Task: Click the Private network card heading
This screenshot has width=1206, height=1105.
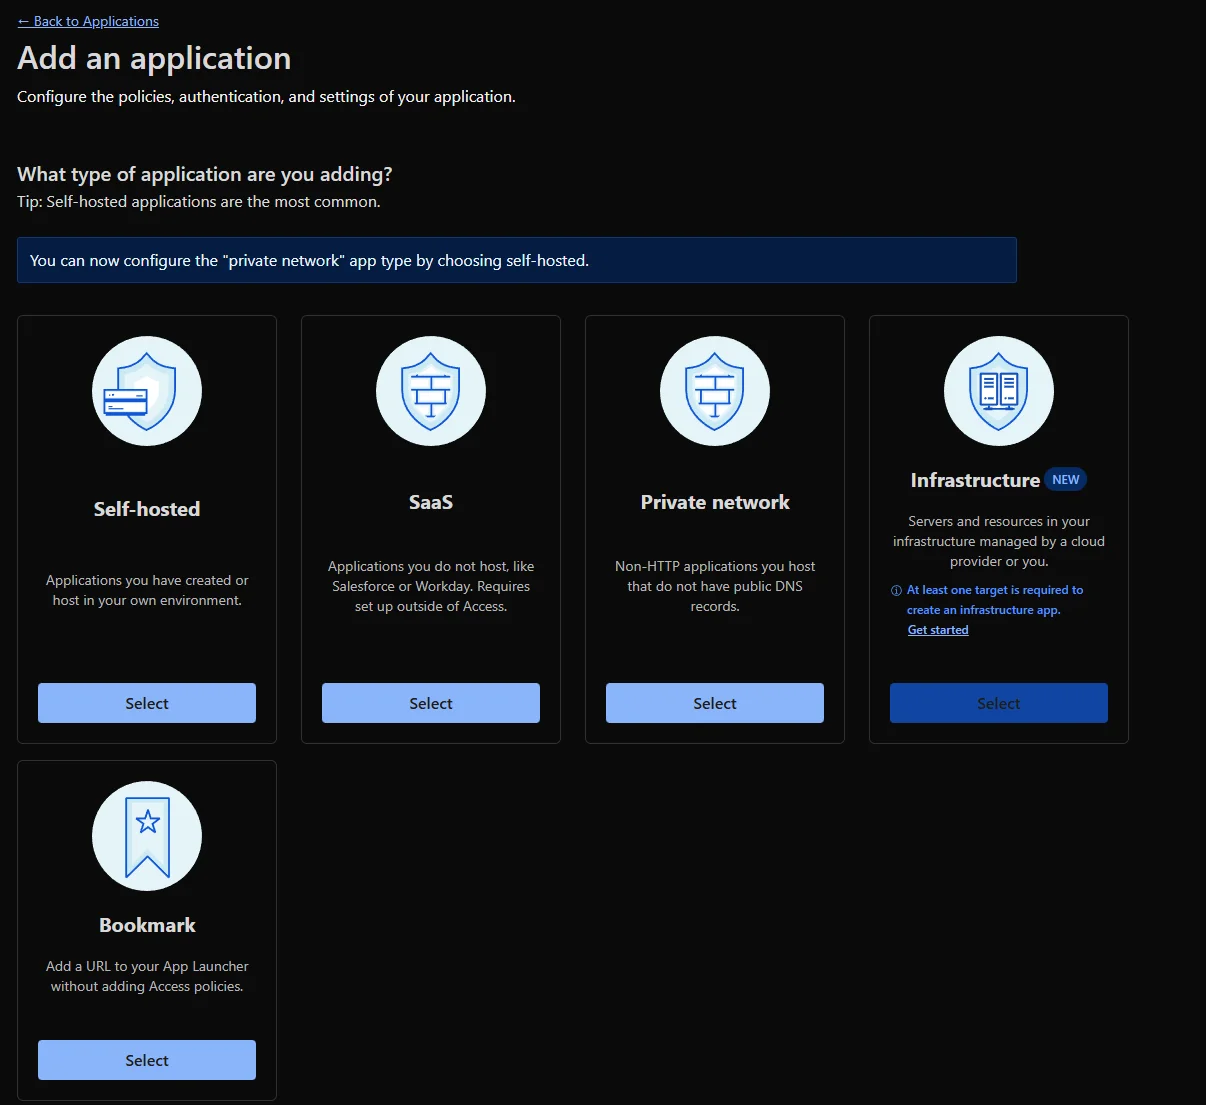Action: point(715,502)
